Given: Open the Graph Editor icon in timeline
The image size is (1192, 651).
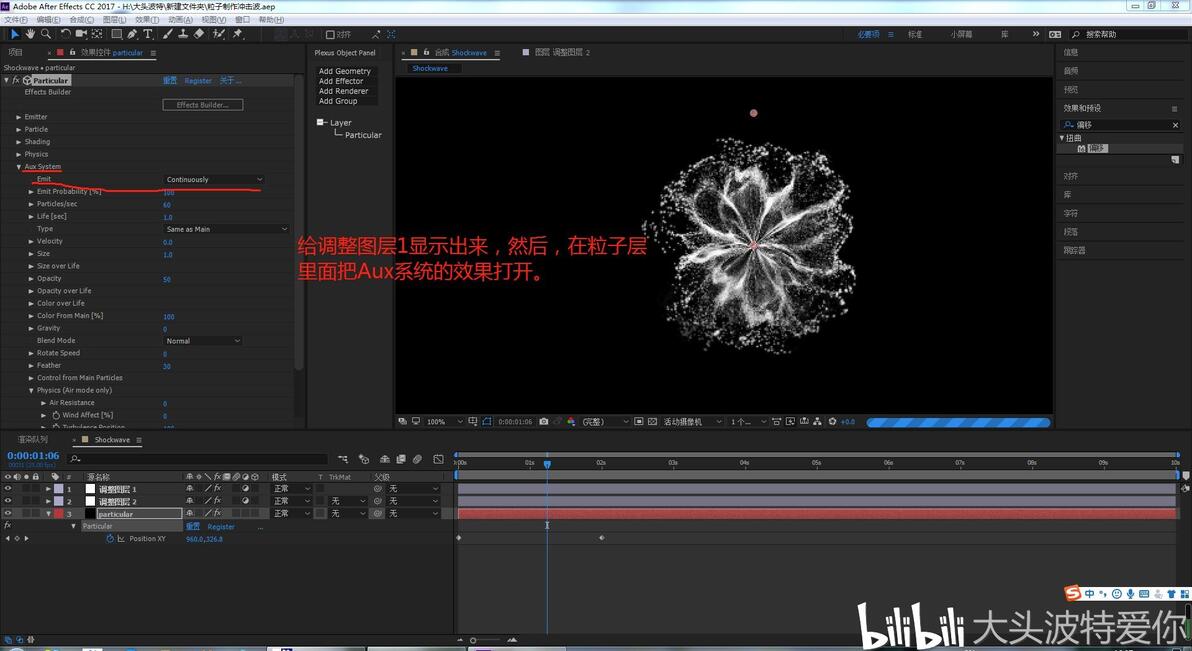Looking at the screenshot, I should pos(439,459).
